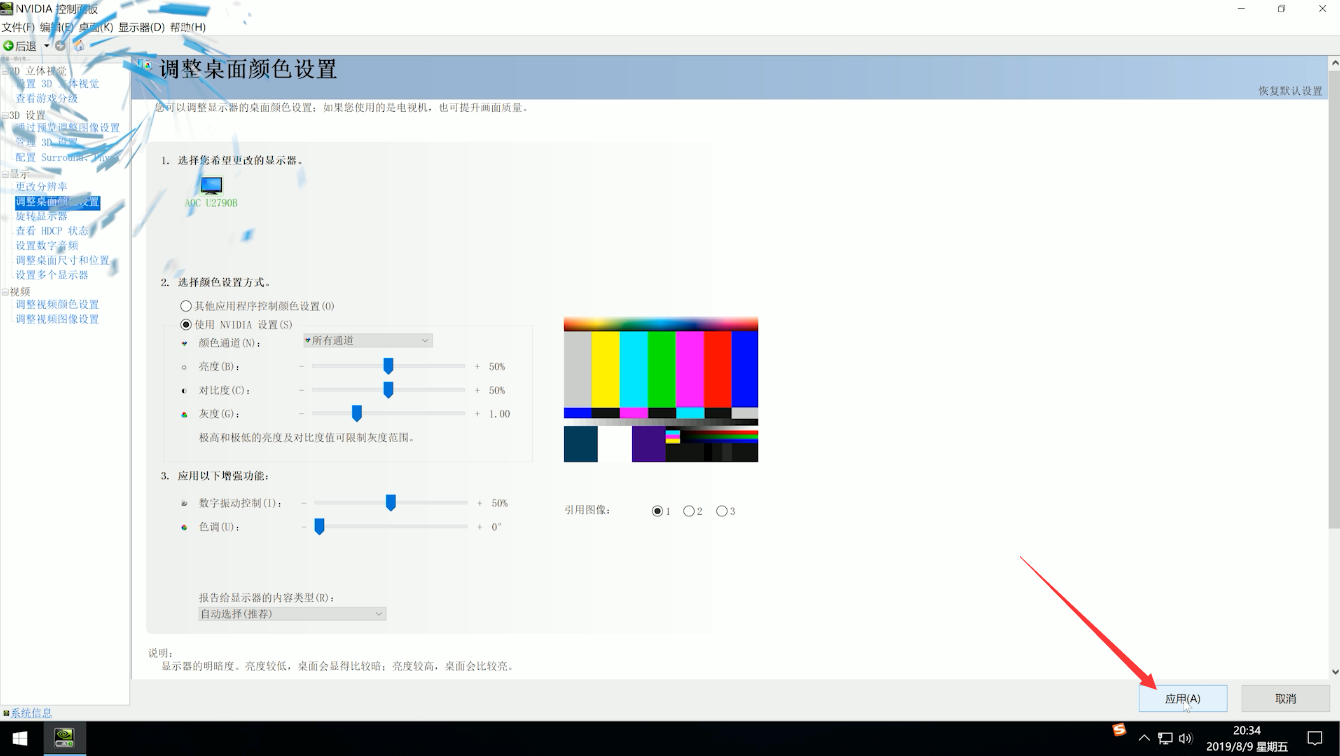This screenshot has width=1340, height=756.
Task: Click the 恢复默认设置 restore defaults link
Action: [x=1290, y=91]
